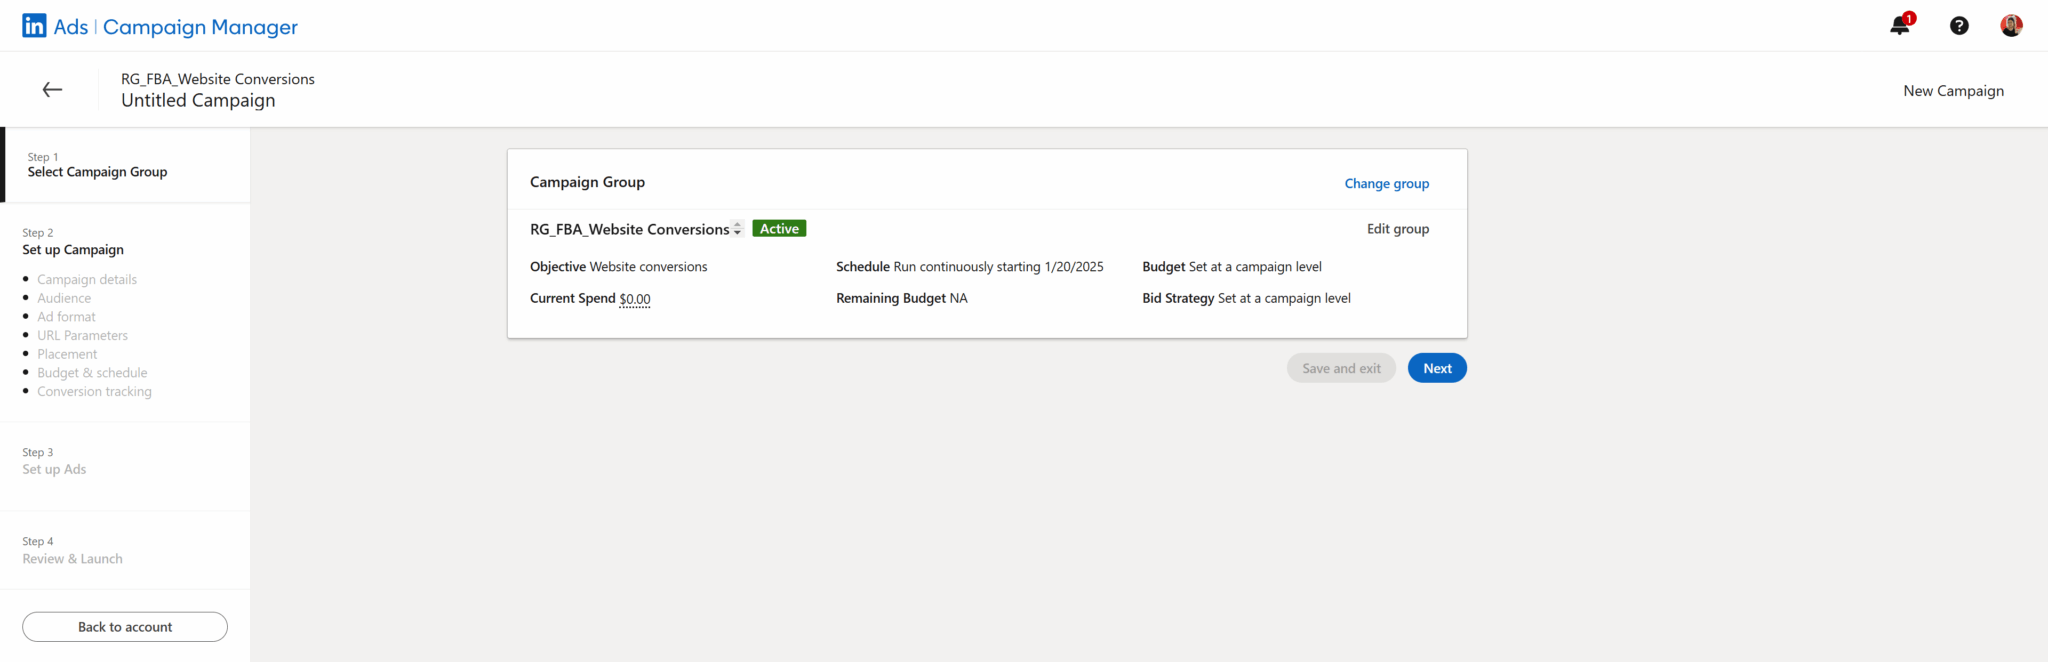Image resolution: width=2048 pixels, height=662 pixels.
Task: Click the New Campaign label
Action: tap(1953, 91)
